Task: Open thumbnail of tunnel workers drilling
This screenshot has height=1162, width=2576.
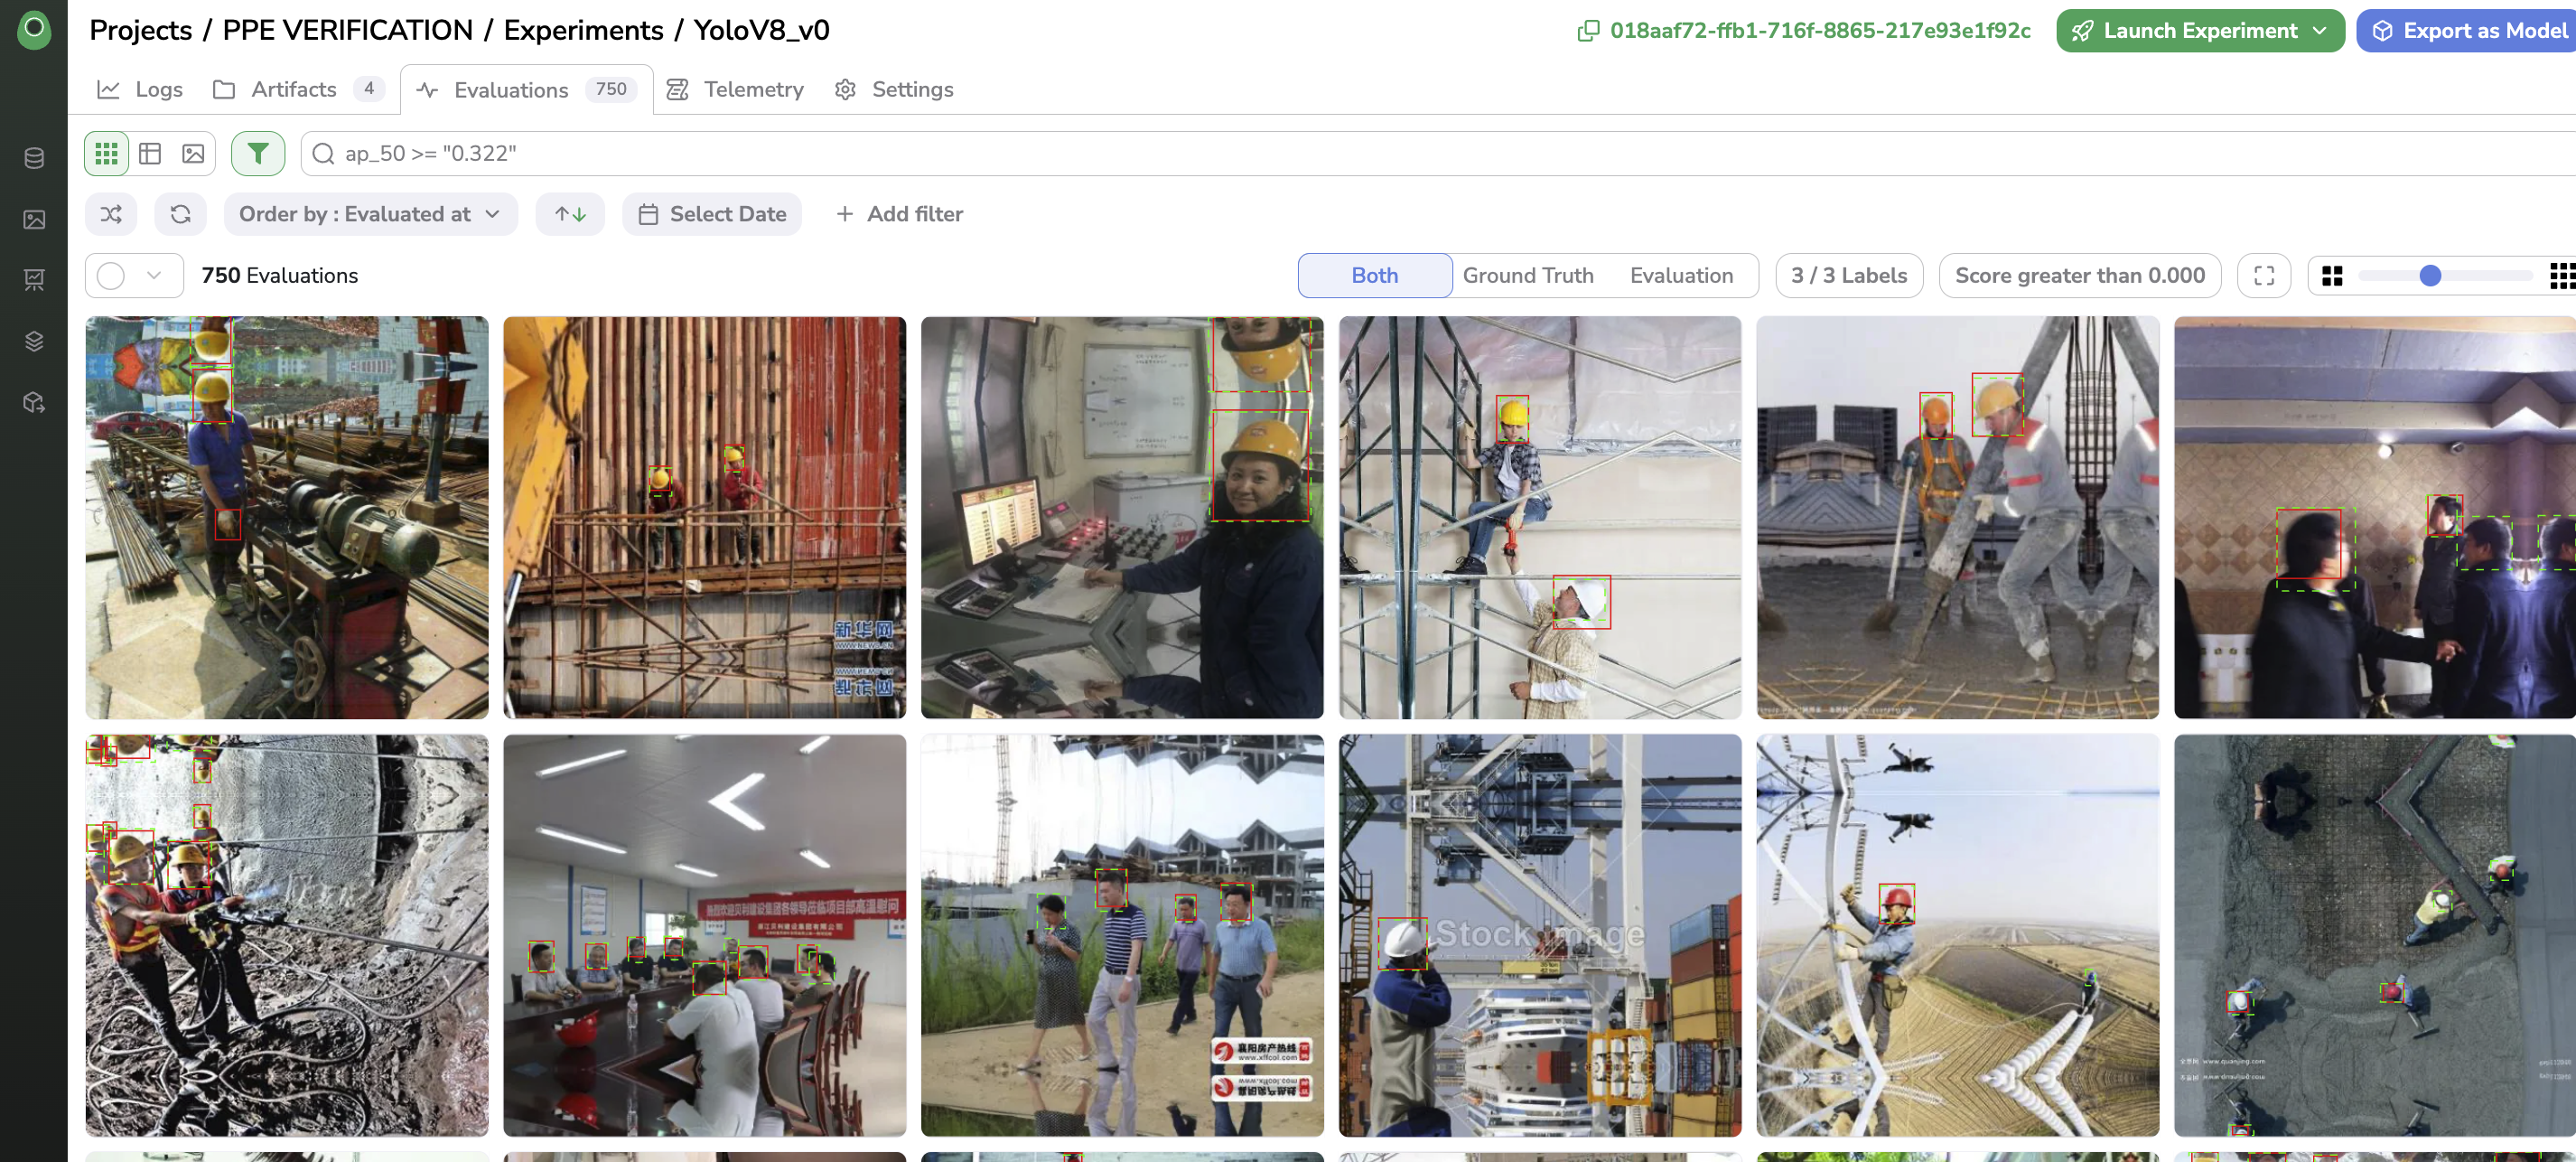Action: [x=287, y=936]
